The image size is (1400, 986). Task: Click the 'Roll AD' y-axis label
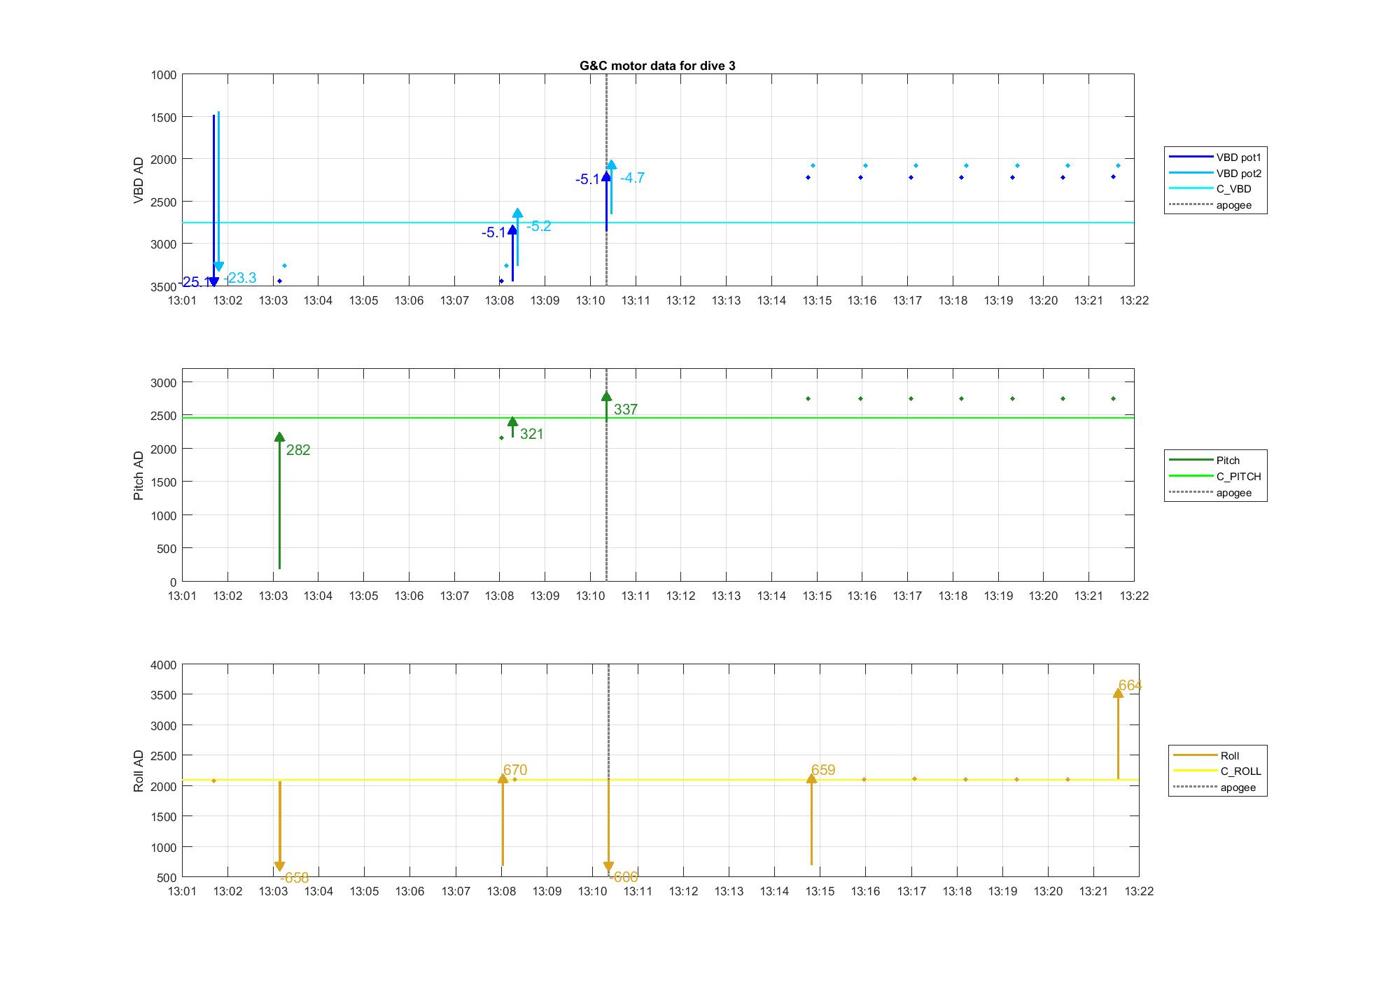coord(139,772)
